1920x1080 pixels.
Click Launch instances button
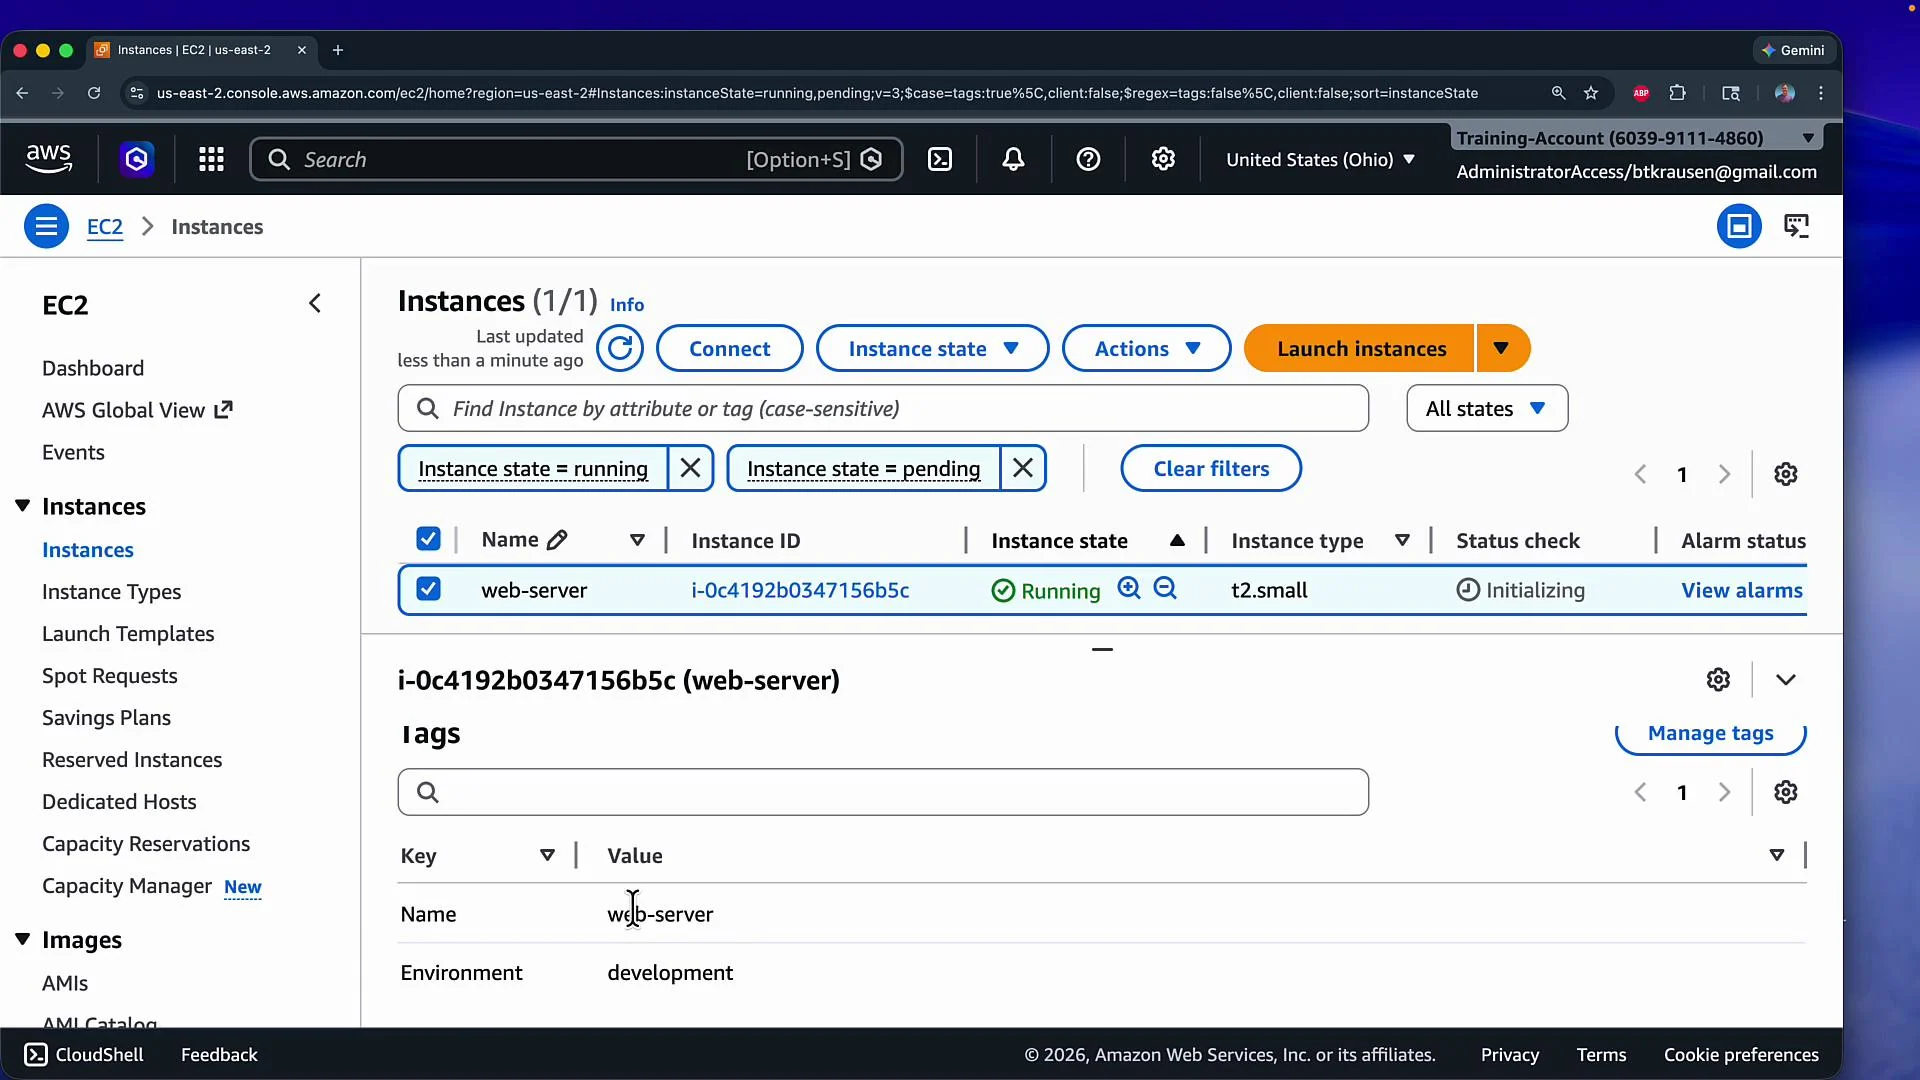click(x=1360, y=348)
